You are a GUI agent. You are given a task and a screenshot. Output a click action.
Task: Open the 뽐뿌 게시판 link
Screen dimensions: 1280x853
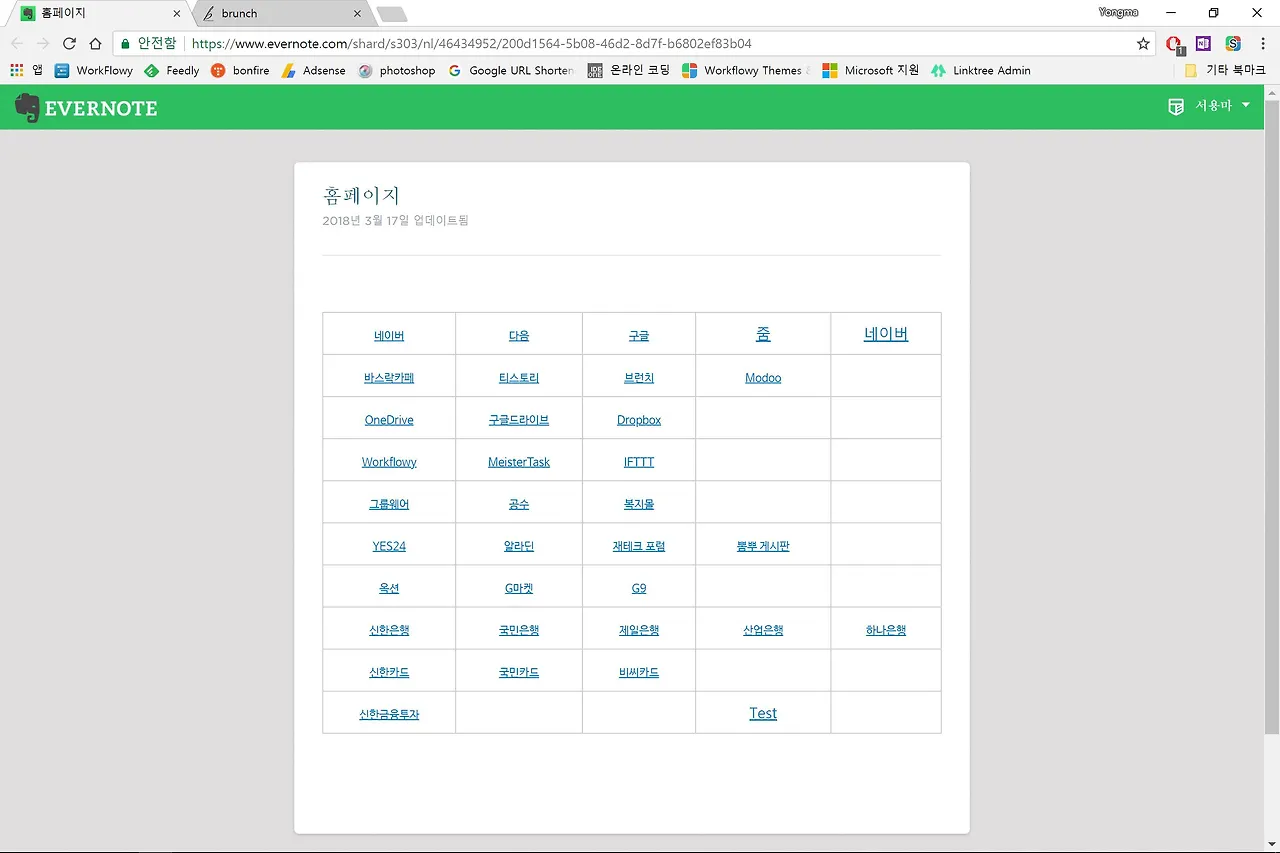pos(763,546)
